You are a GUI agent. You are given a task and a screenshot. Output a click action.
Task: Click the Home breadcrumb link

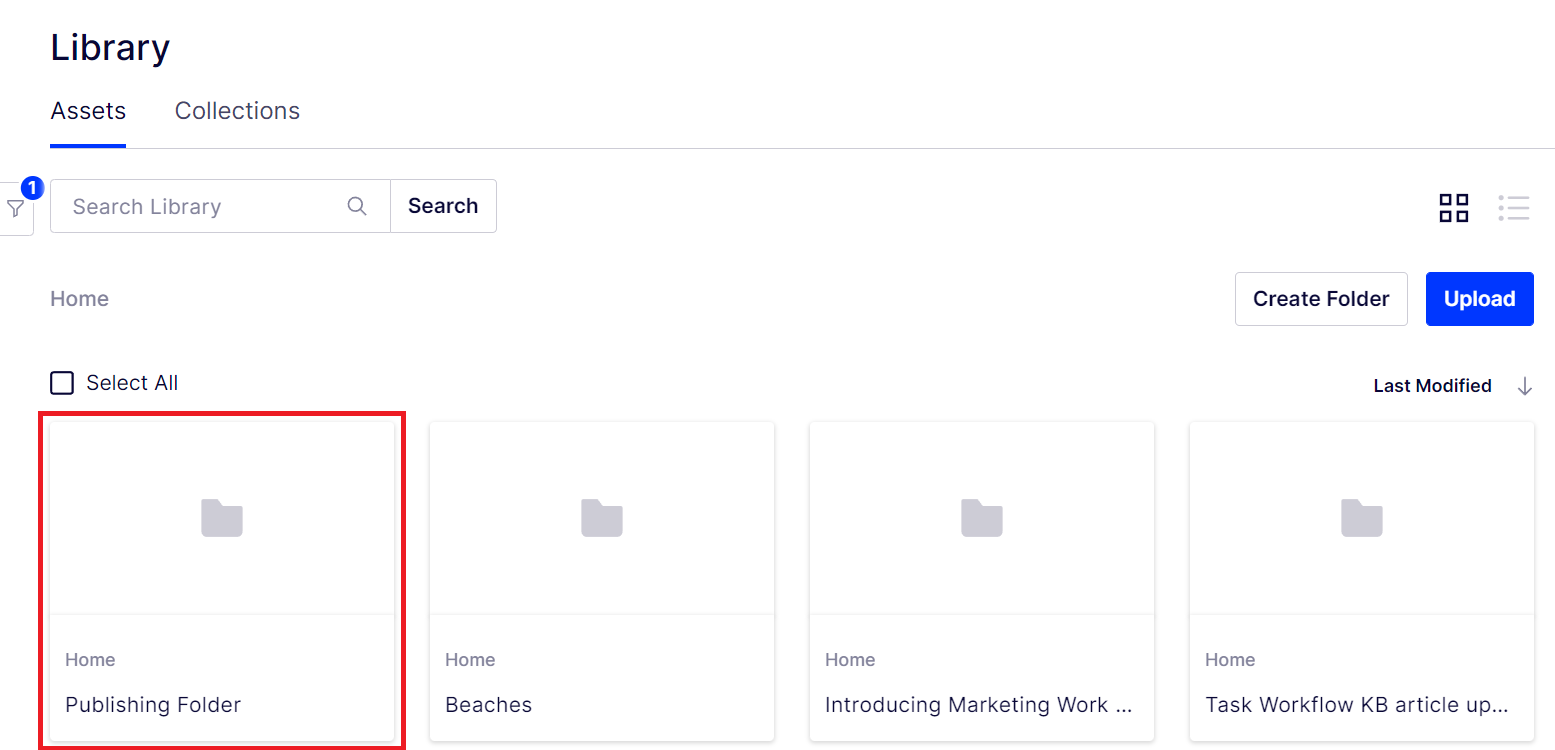tap(79, 299)
